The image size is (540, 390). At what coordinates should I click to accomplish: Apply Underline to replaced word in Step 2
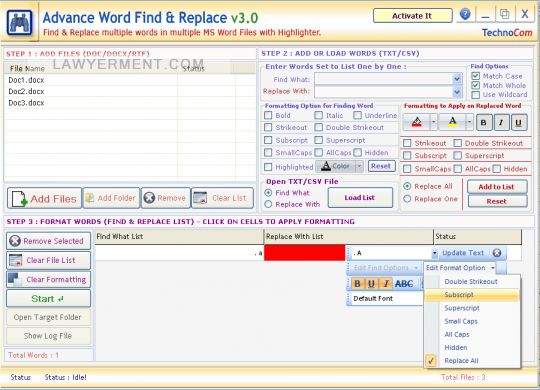click(x=519, y=123)
